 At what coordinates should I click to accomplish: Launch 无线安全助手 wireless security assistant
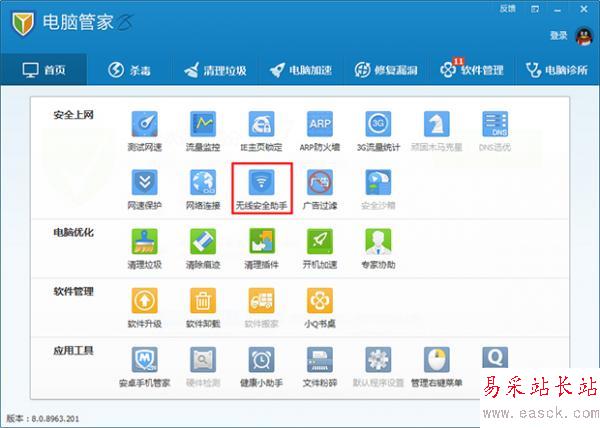[x=262, y=190]
